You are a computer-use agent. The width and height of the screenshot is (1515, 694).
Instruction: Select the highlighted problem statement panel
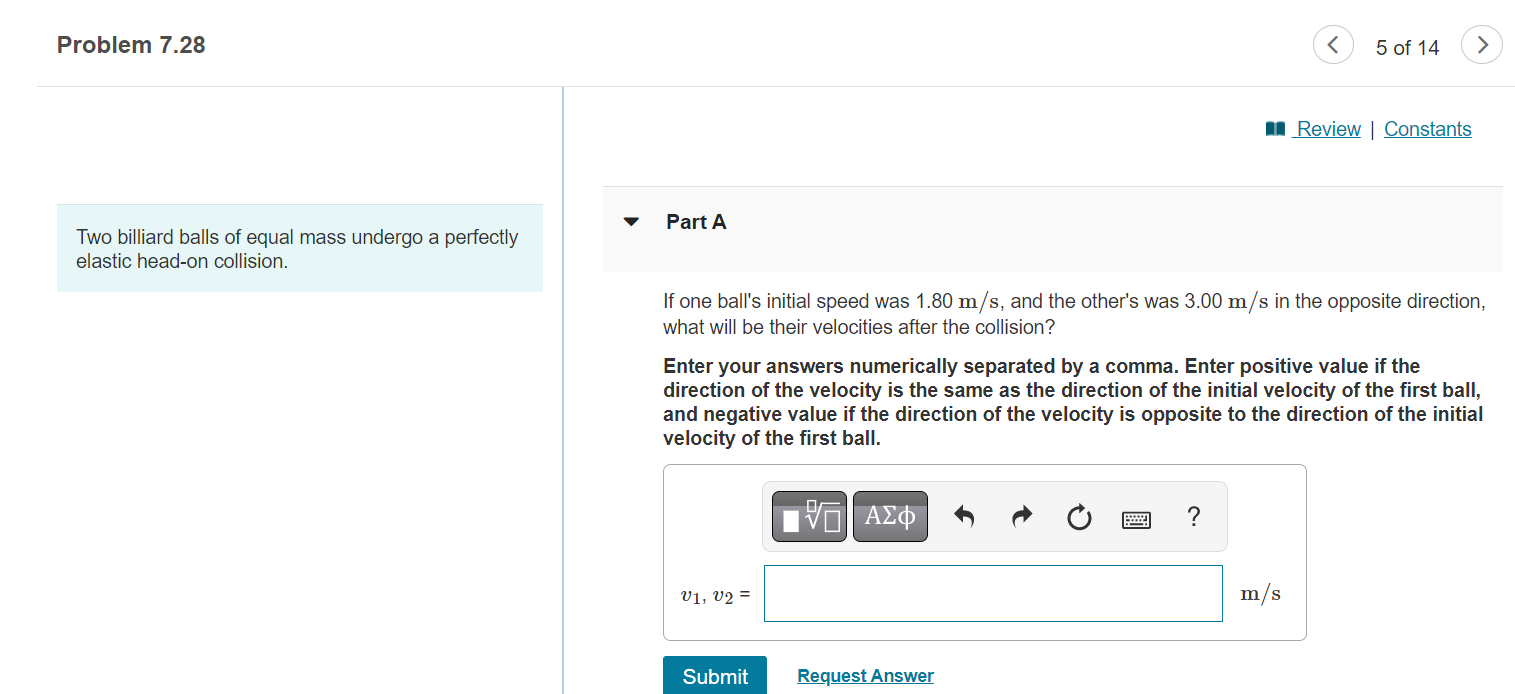click(x=299, y=248)
